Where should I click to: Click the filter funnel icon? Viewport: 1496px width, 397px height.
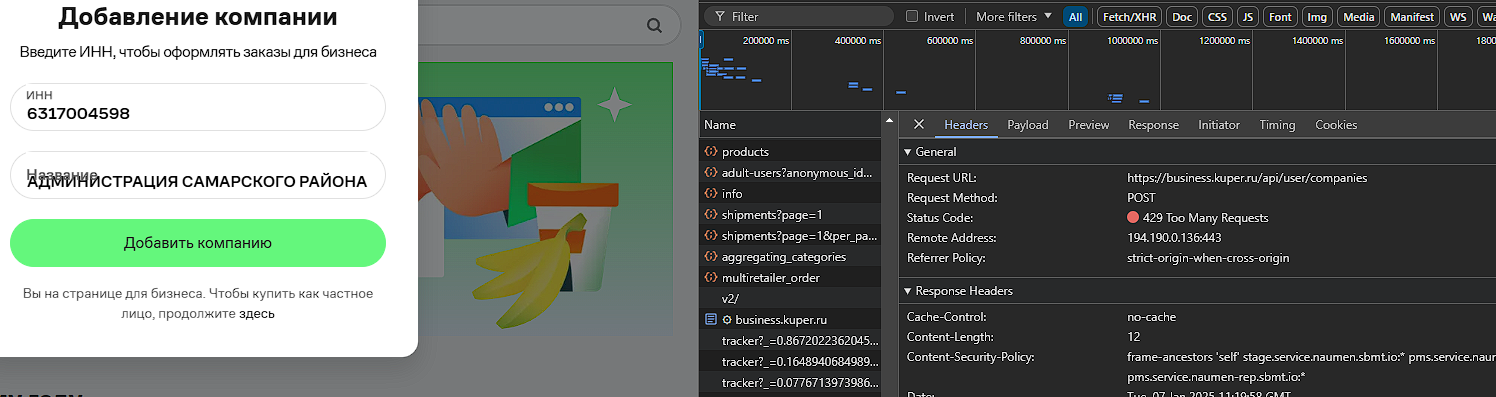[x=718, y=17]
